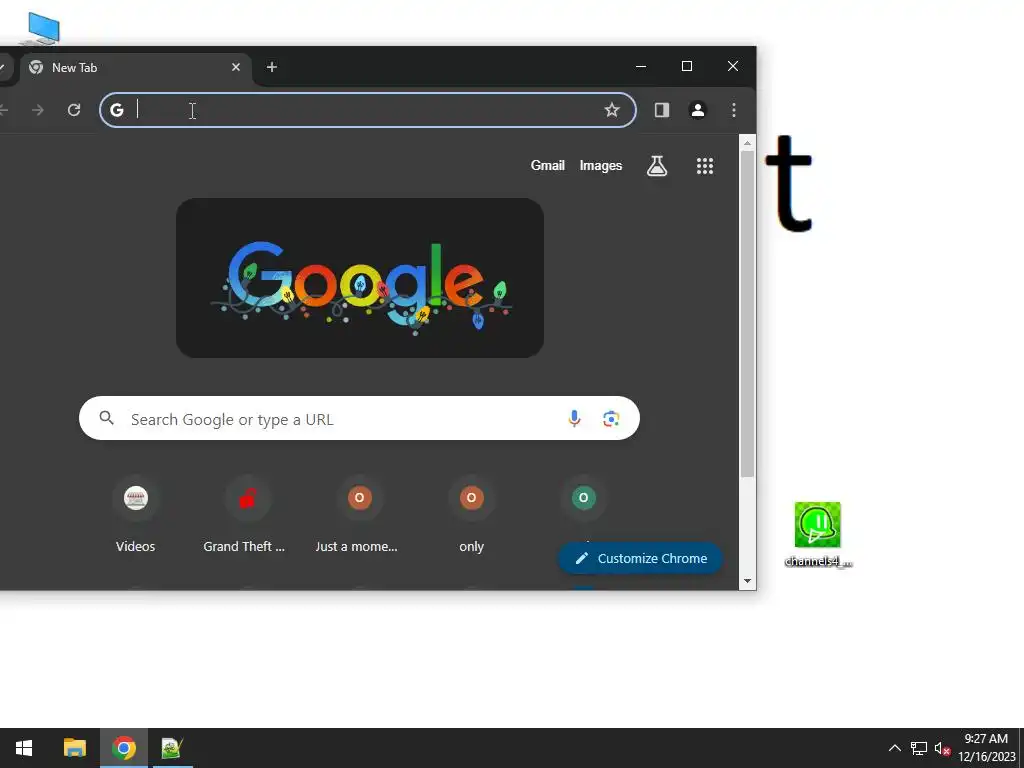The width and height of the screenshot is (1024, 768).
Task: Click the vertical scrollbar thumb
Action: [x=747, y=315]
